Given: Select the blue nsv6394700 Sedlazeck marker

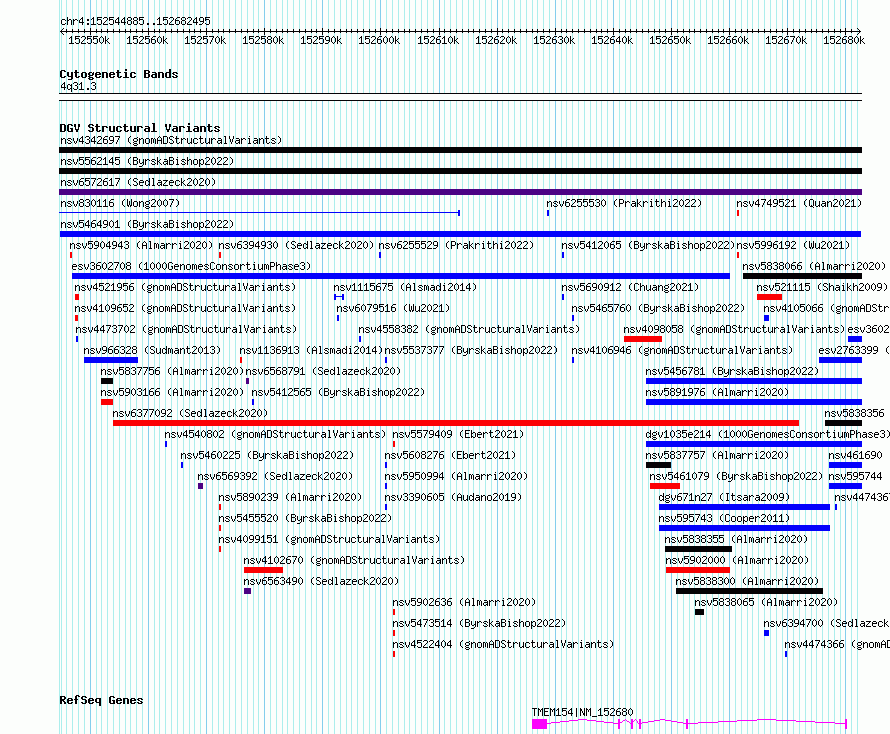Looking at the screenshot, I should 766,633.
